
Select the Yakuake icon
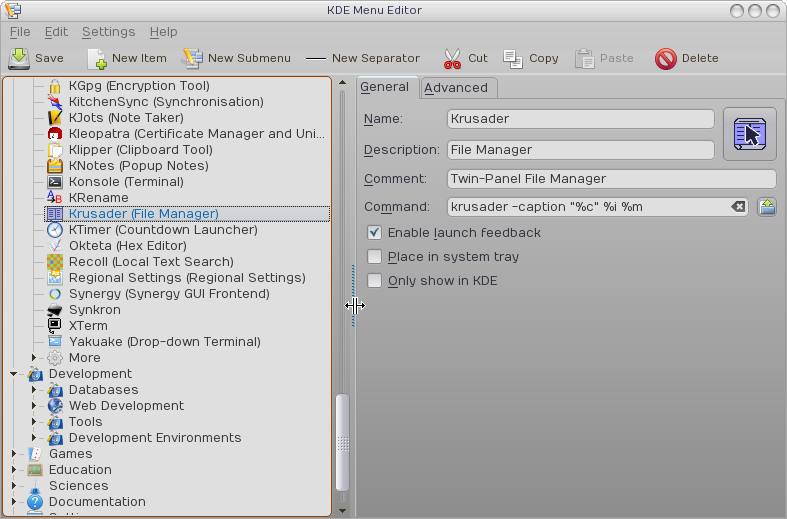pyautogui.click(x=55, y=342)
